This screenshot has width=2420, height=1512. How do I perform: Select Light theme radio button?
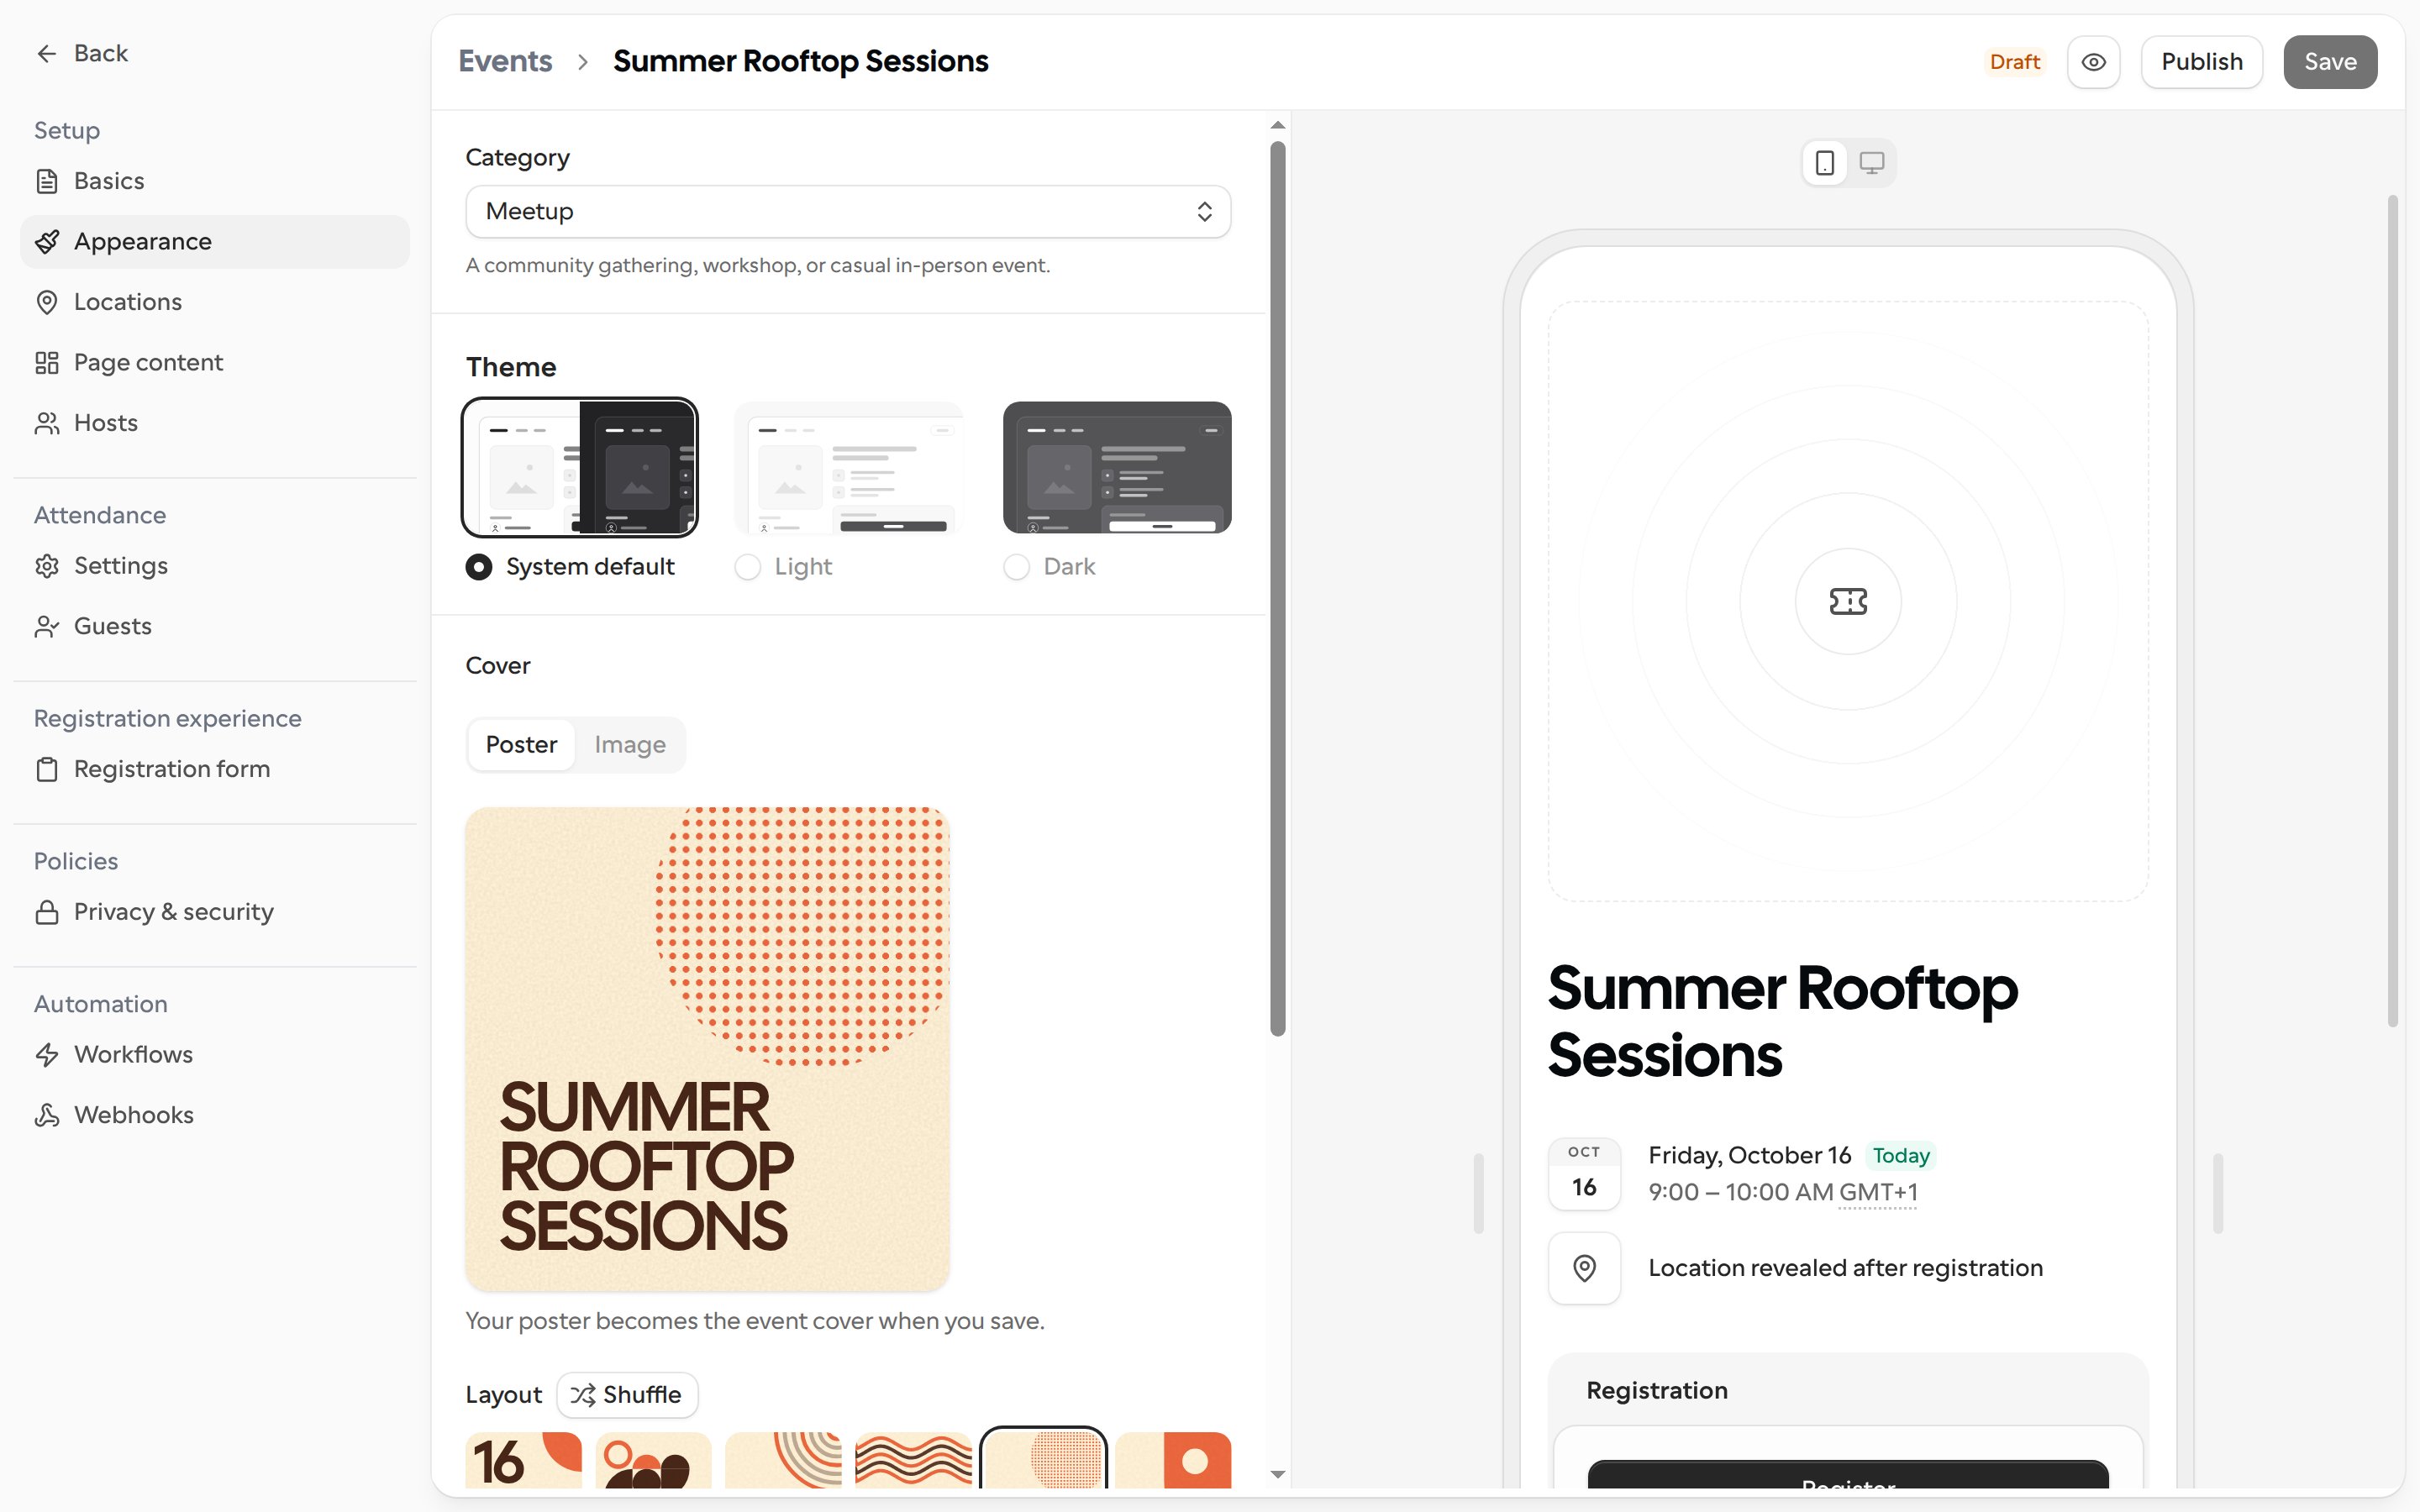pos(748,567)
